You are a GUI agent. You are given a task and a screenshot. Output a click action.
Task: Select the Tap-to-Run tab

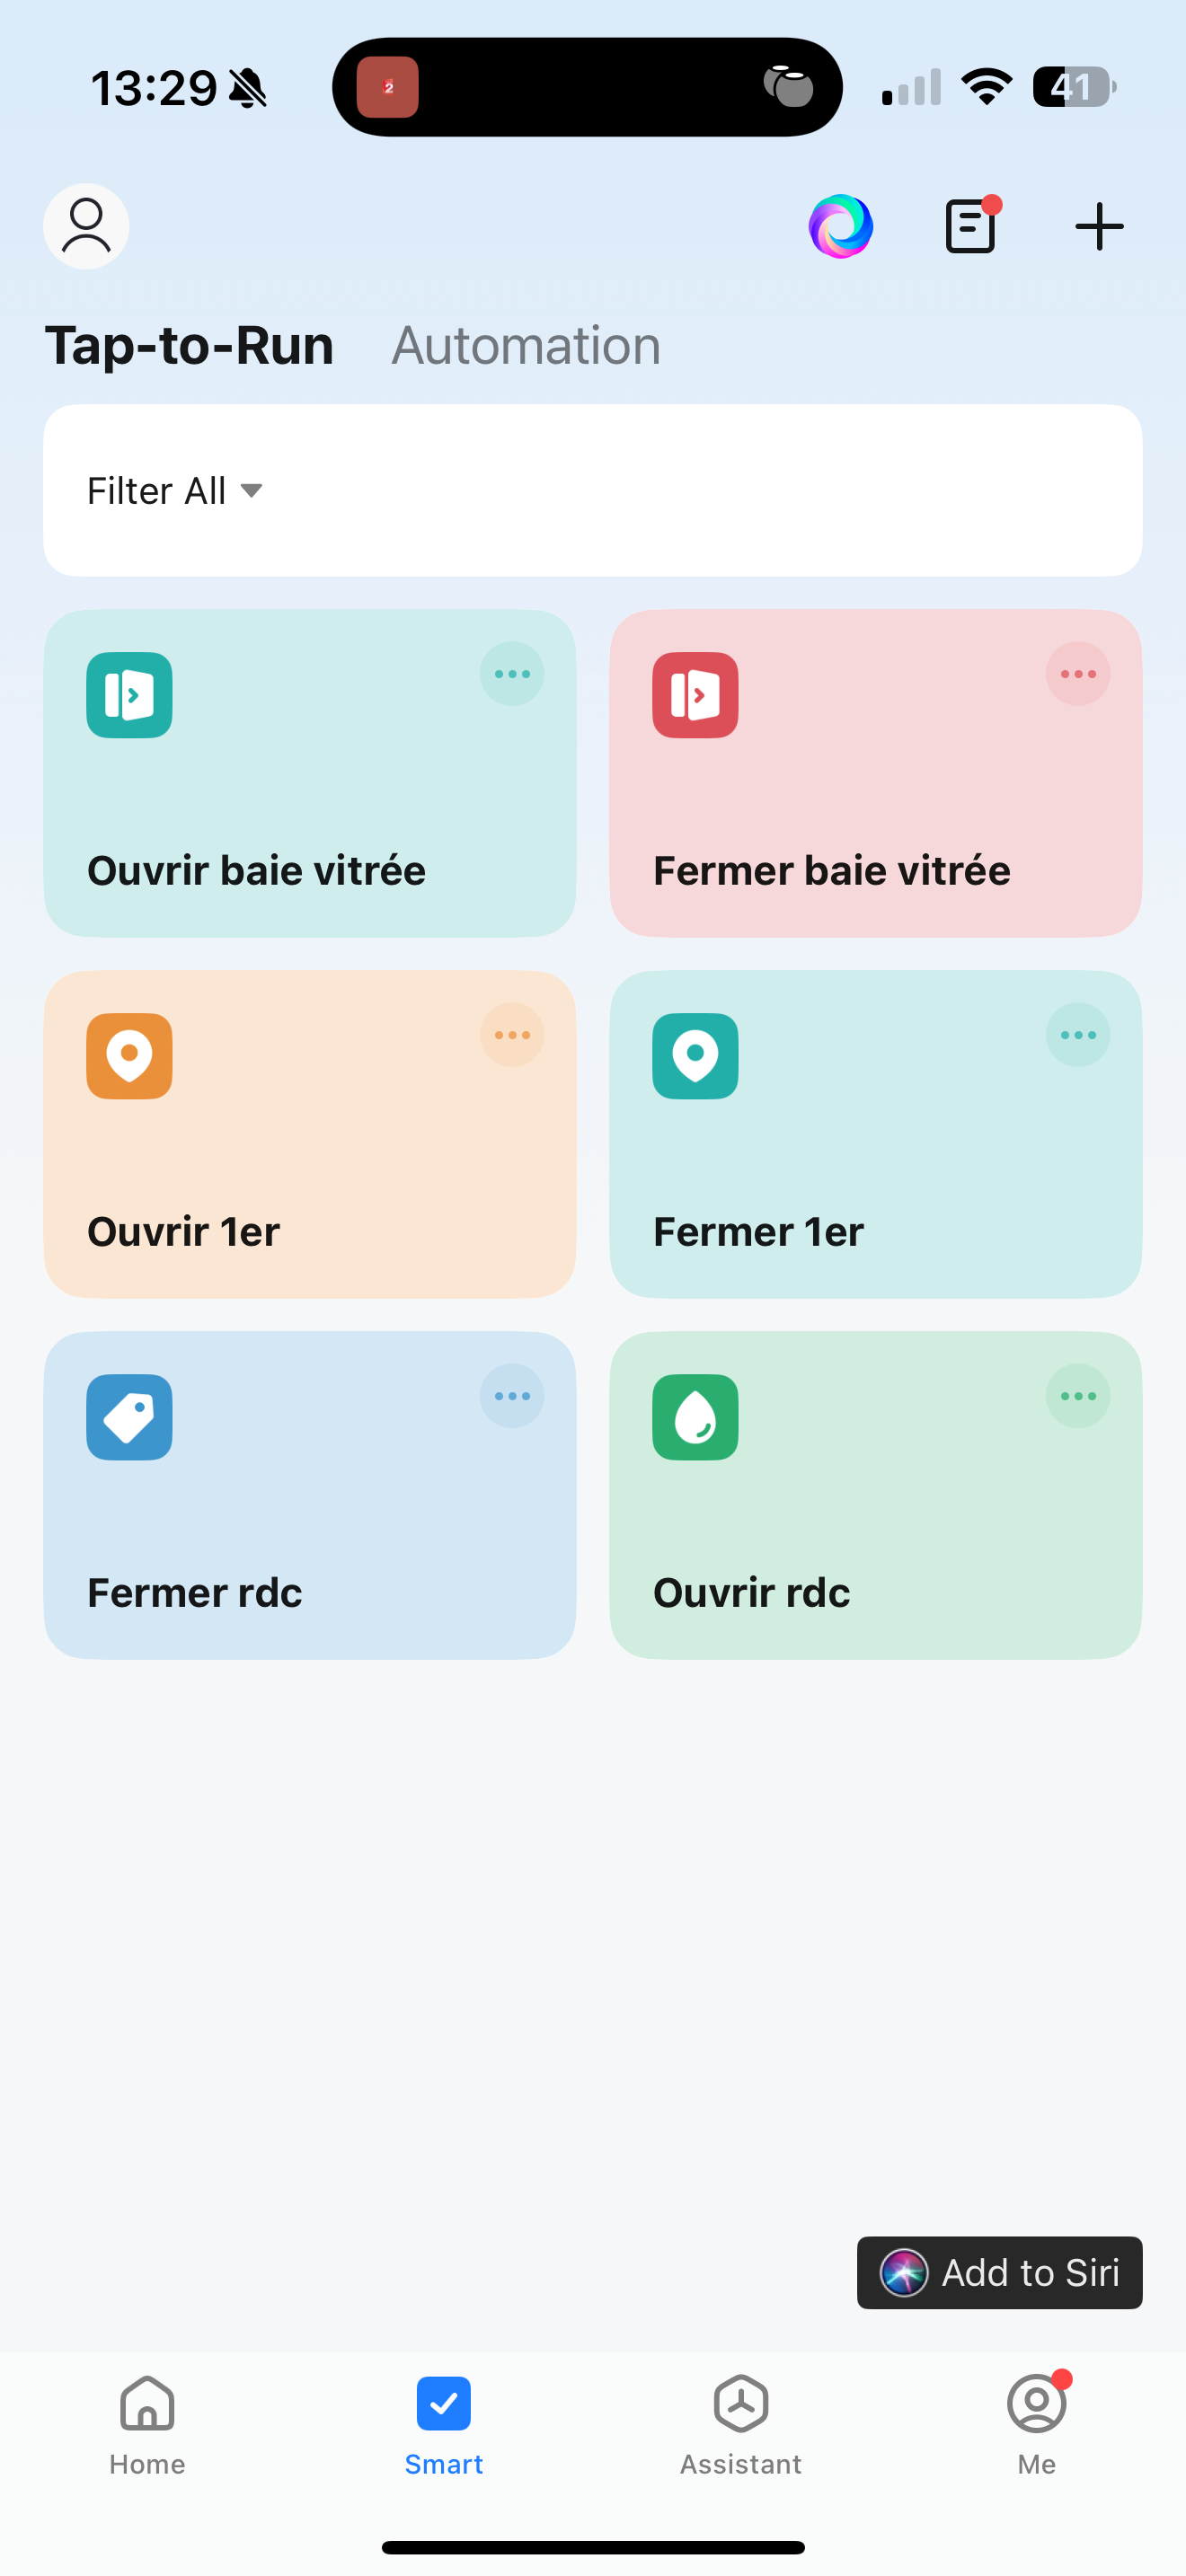[x=189, y=346]
